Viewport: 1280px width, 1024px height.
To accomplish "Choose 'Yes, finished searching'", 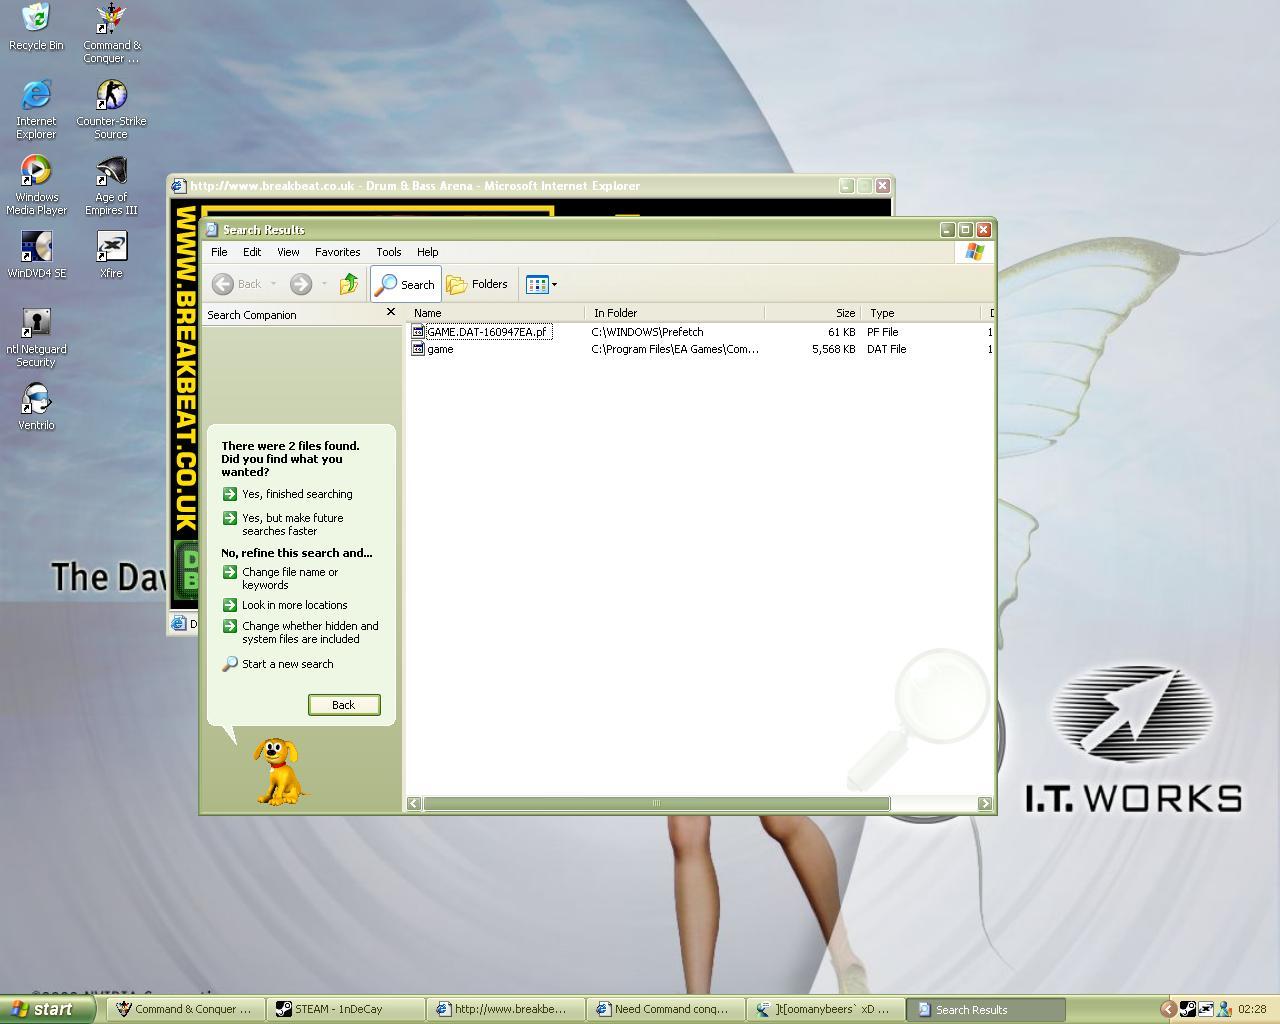I will click(x=288, y=494).
